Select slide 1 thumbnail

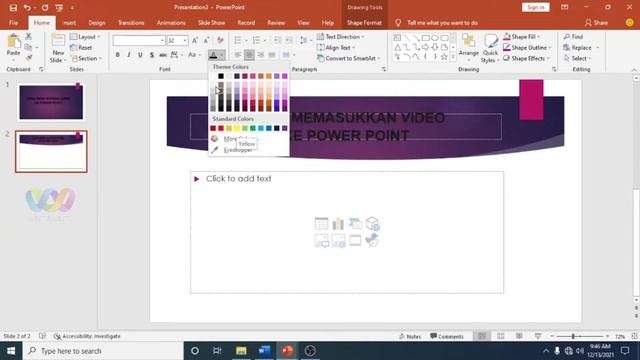coord(51,102)
